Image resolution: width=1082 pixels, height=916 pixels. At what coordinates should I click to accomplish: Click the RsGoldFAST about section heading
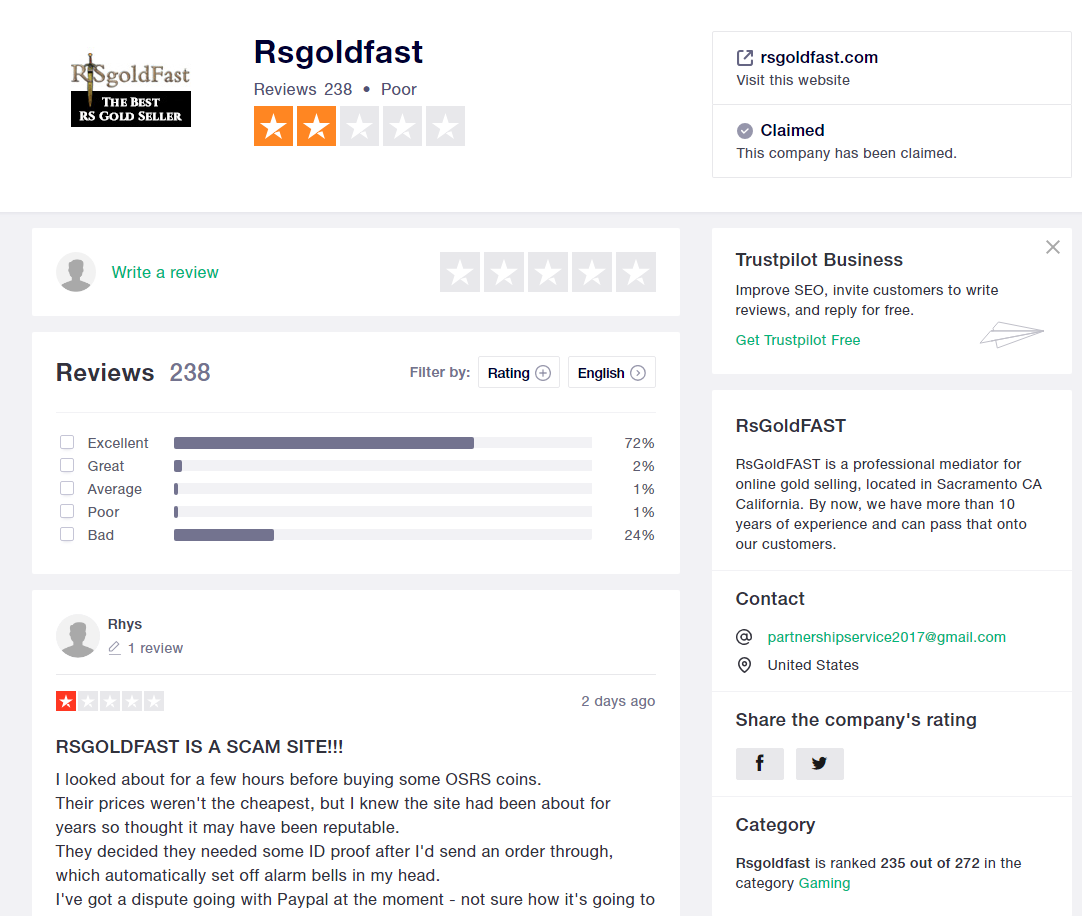click(x=791, y=425)
